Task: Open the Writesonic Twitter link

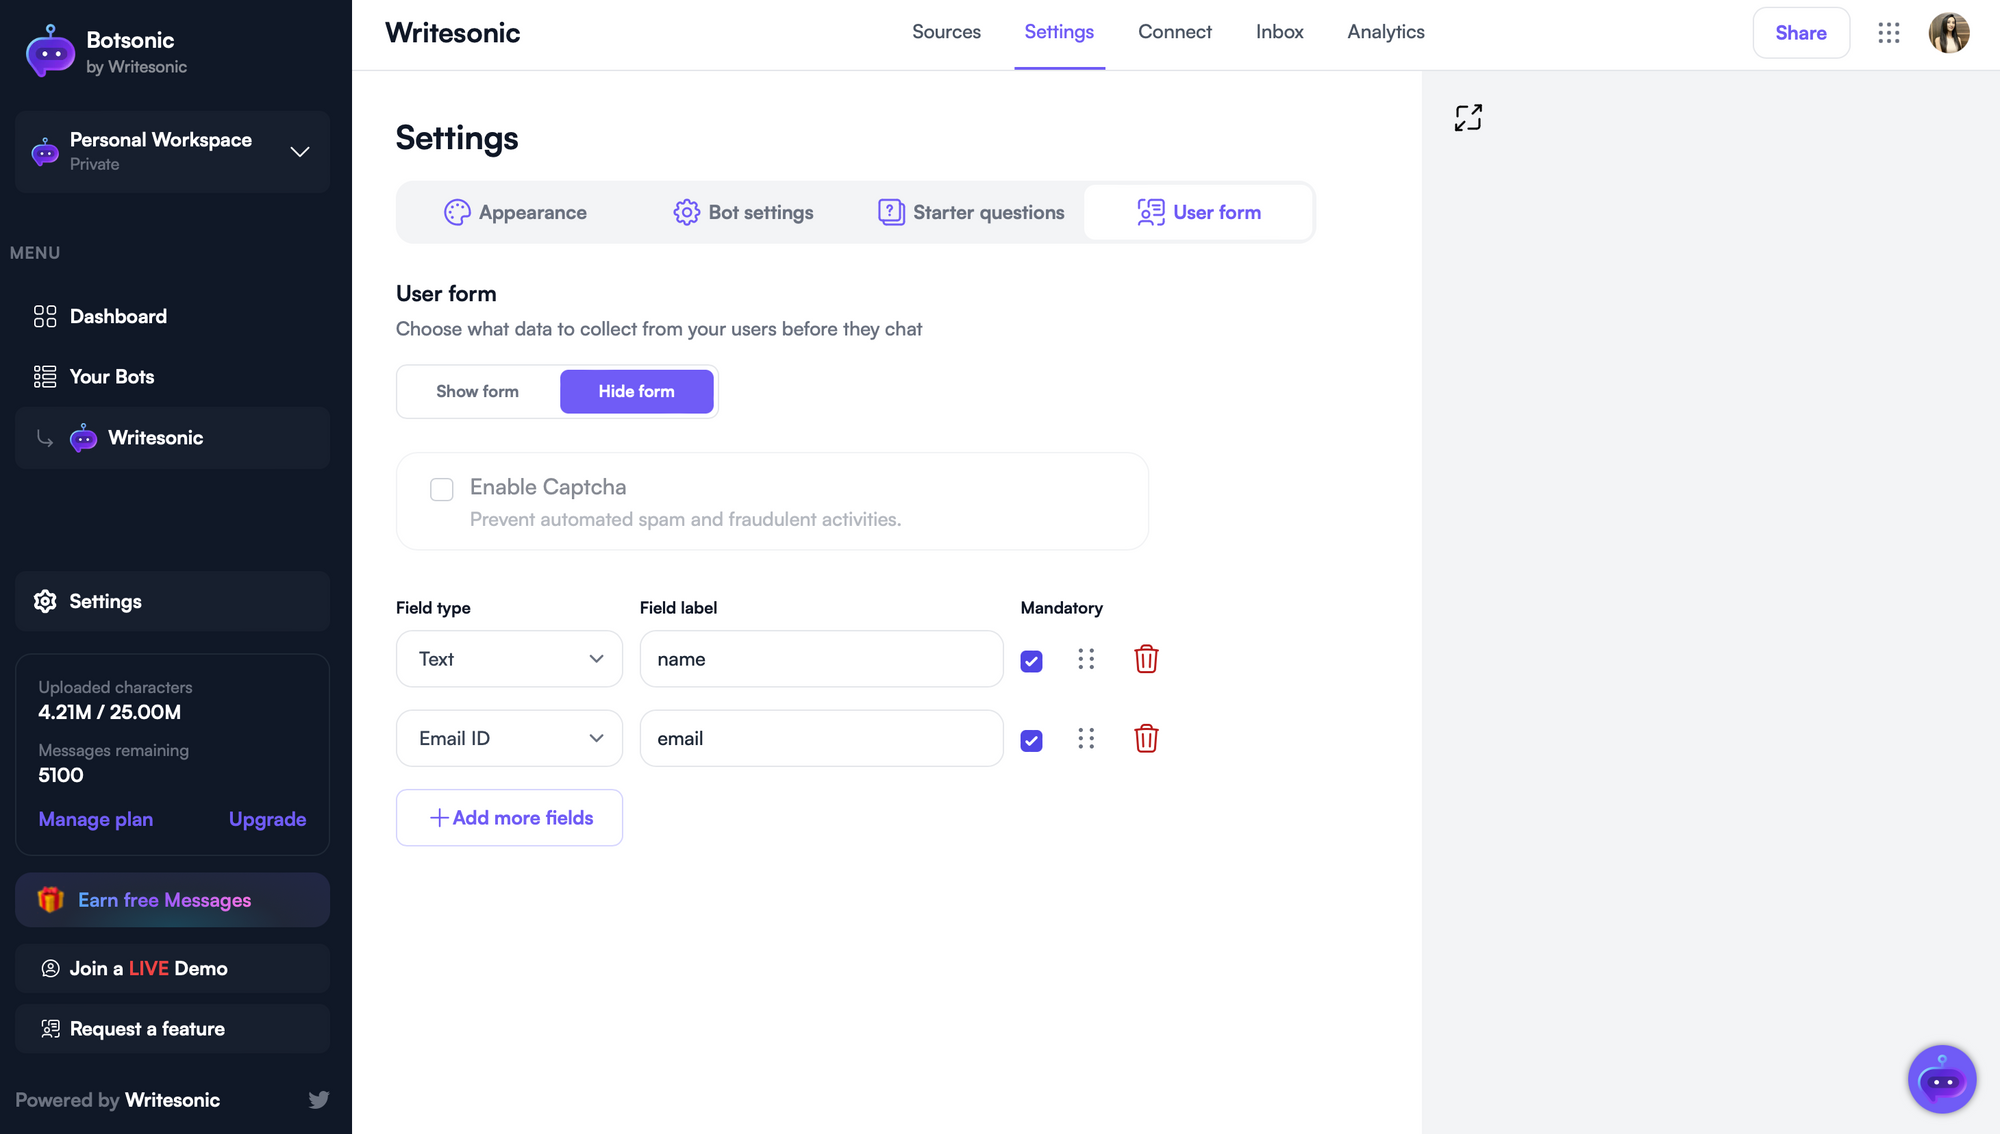Action: (319, 1099)
